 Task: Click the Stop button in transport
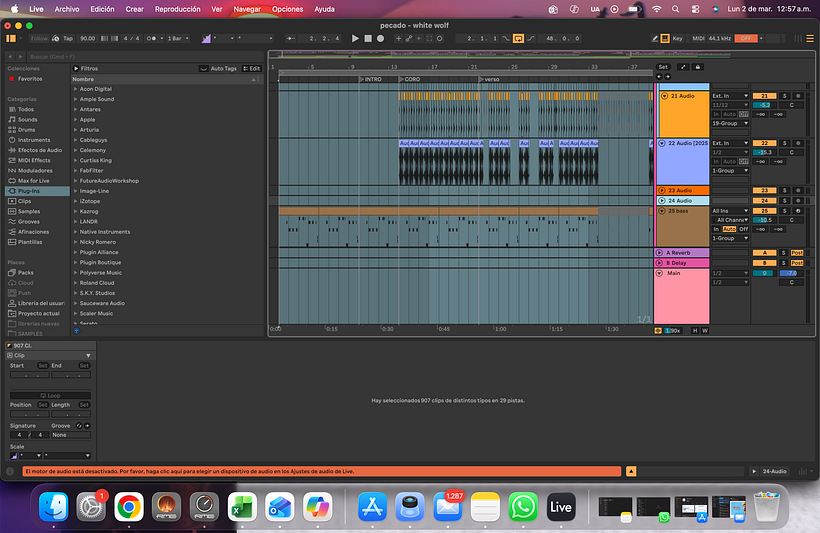coord(368,38)
